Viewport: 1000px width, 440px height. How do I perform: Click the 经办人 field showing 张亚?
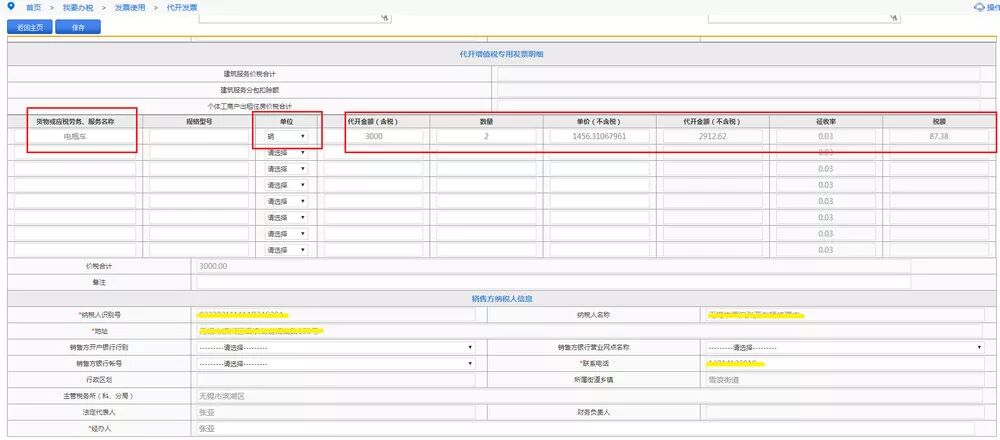(585, 429)
